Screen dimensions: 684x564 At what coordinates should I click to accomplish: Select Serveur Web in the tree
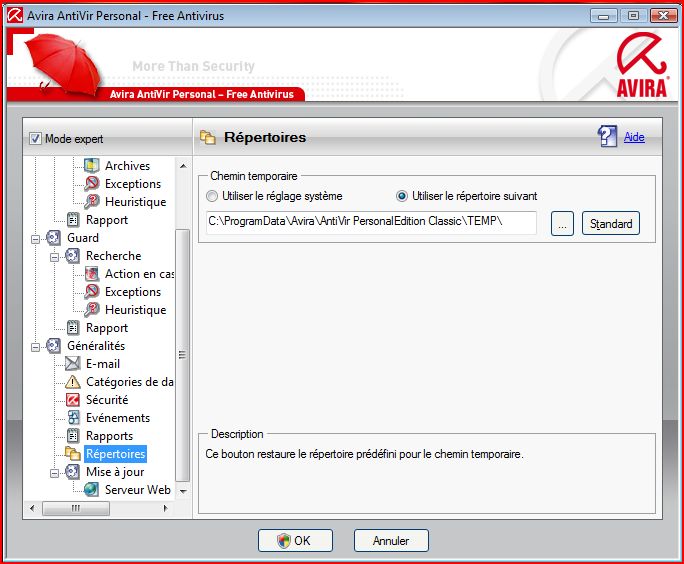(138, 489)
